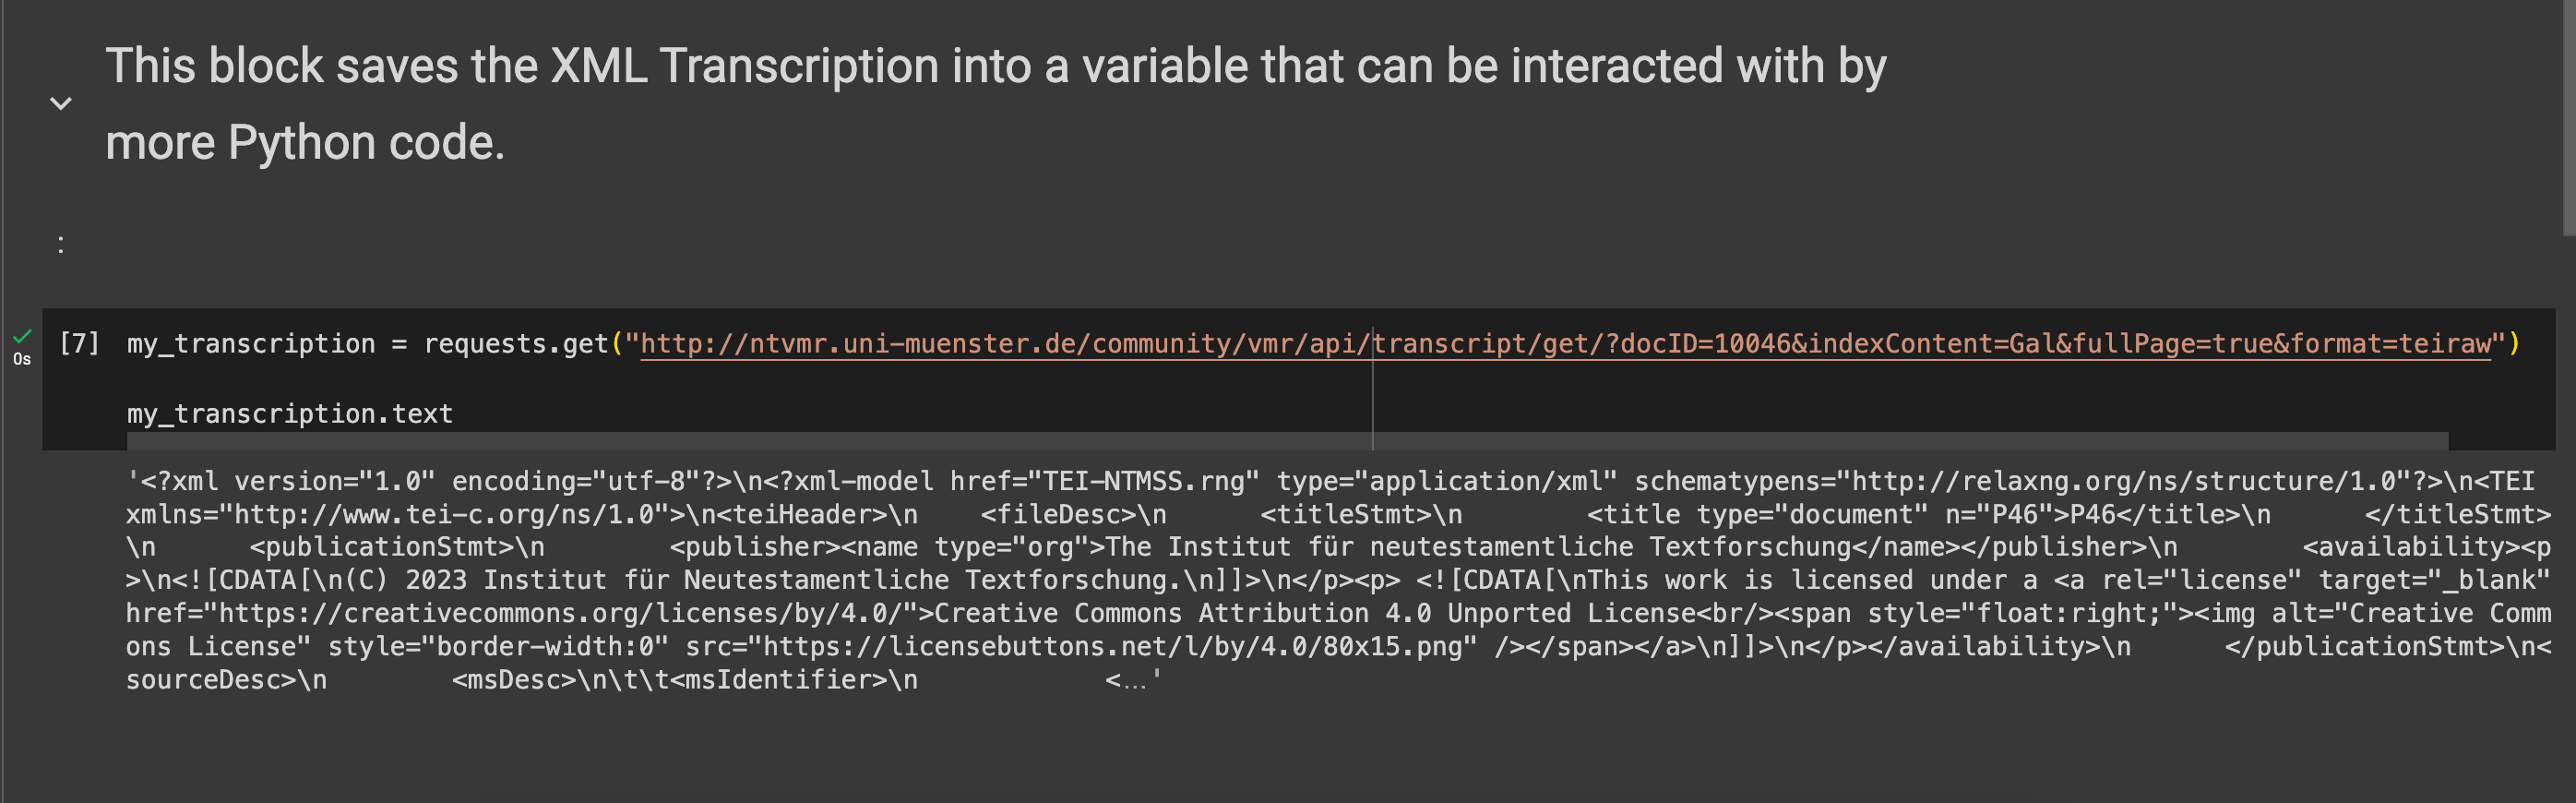Viewport: 2576px width, 803px height.
Task: Click the page vertical scrollbar thumb
Action: pos(2569,118)
